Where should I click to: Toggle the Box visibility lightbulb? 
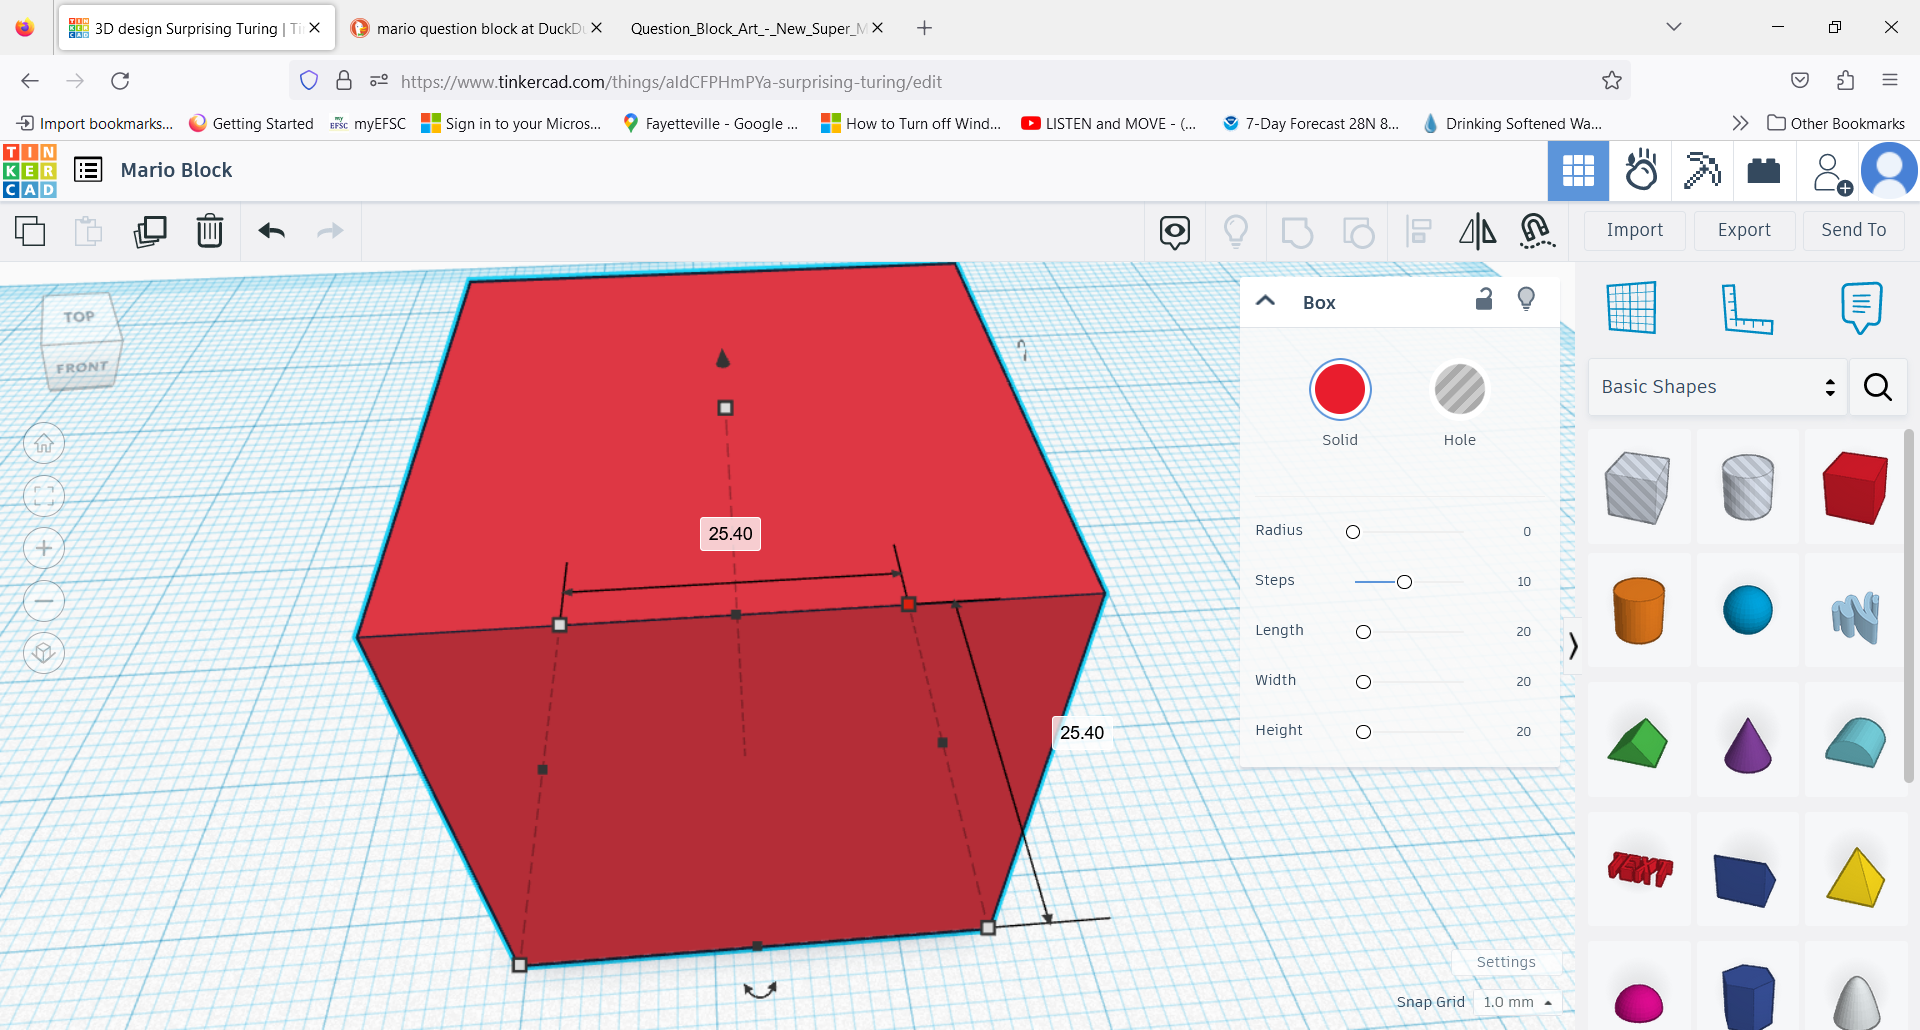(1526, 299)
